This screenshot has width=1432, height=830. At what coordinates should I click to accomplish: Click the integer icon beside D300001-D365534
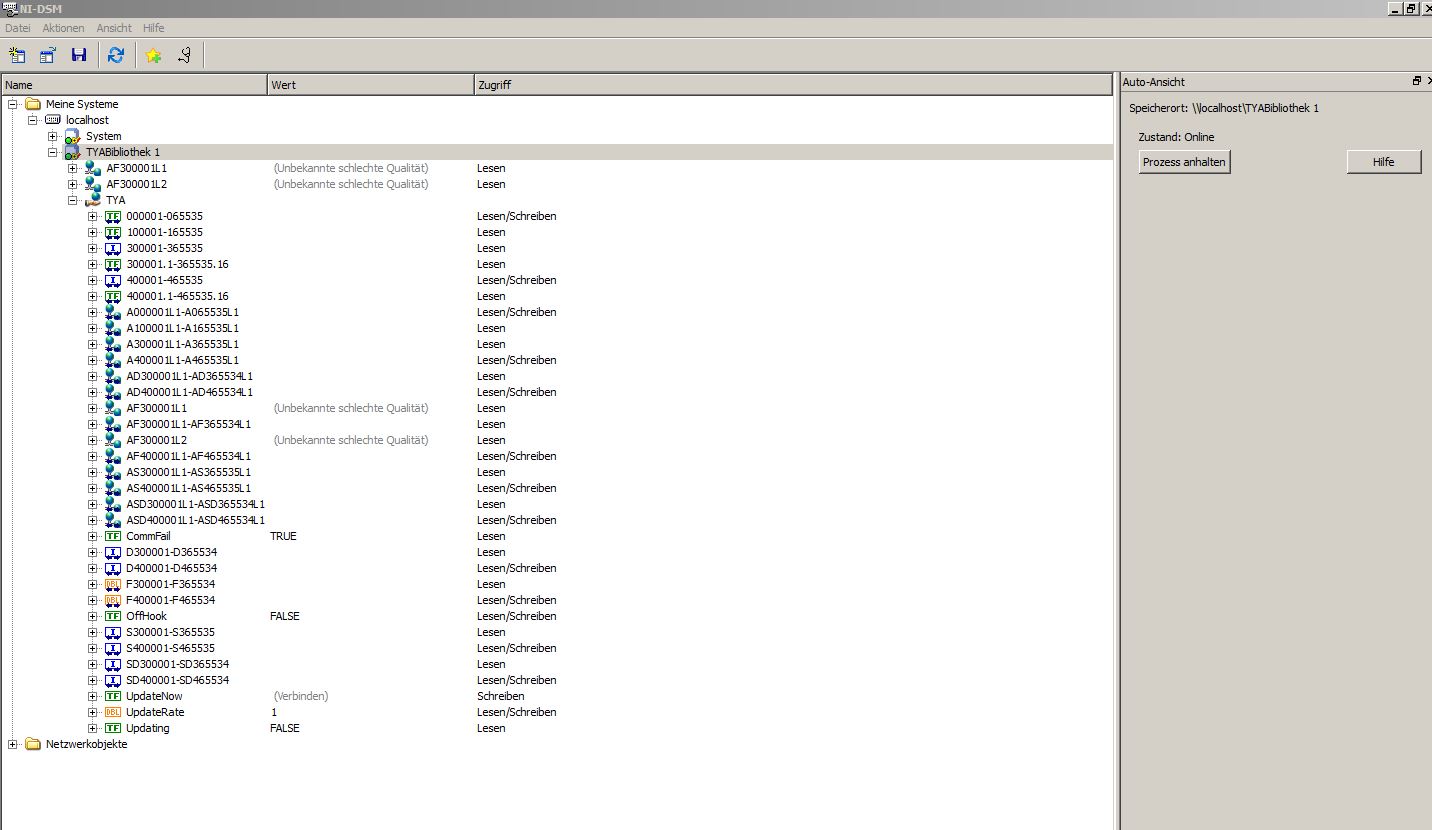point(113,552)
